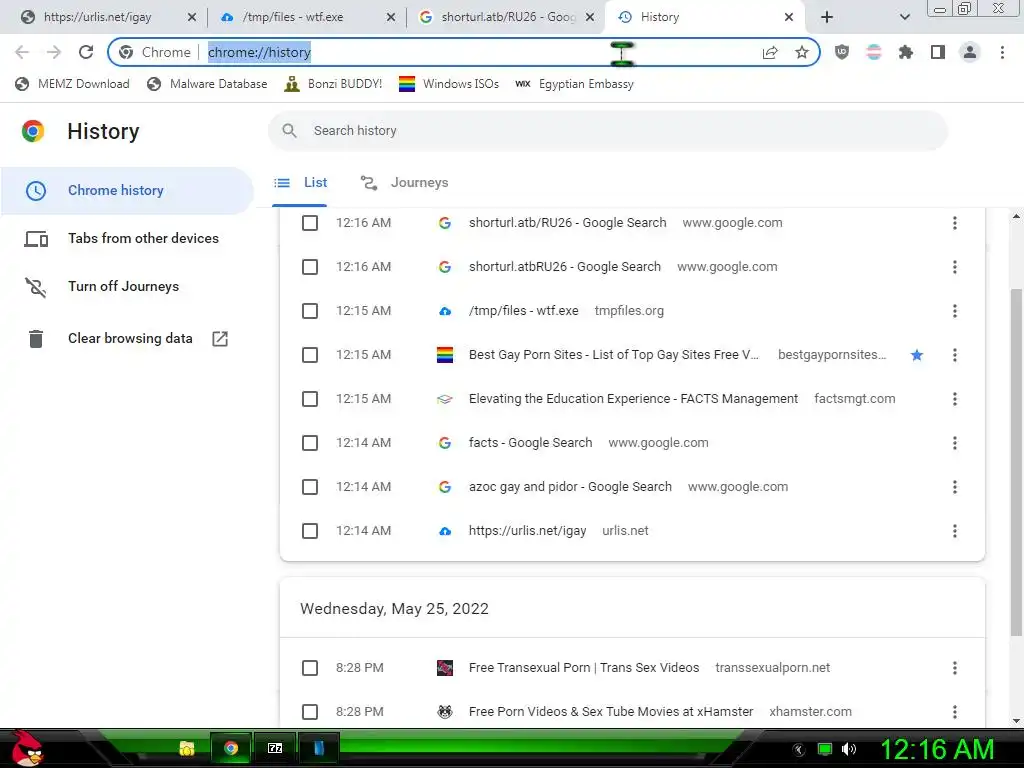1024x768 pixels.
Task: Click the external link icon beside Clear browsing data
Action: 220,338
